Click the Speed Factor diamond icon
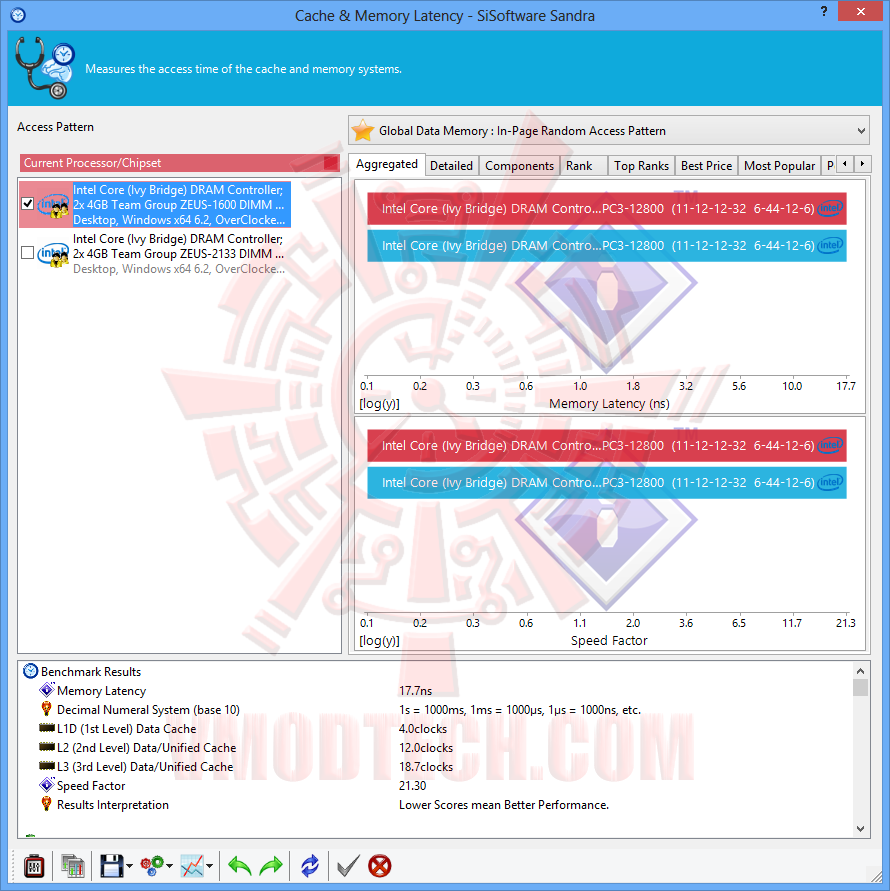The width and height of the screenshot is (890, 891). (x=47, y=785)
